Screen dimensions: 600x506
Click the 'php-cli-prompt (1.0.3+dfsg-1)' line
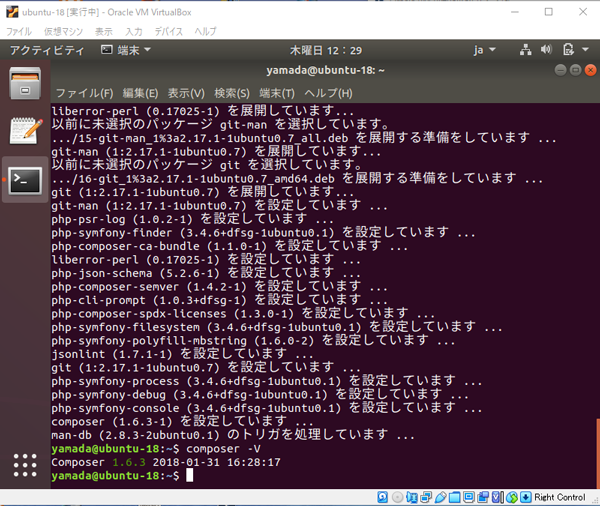pyautogui.click(x=219, y=300)
